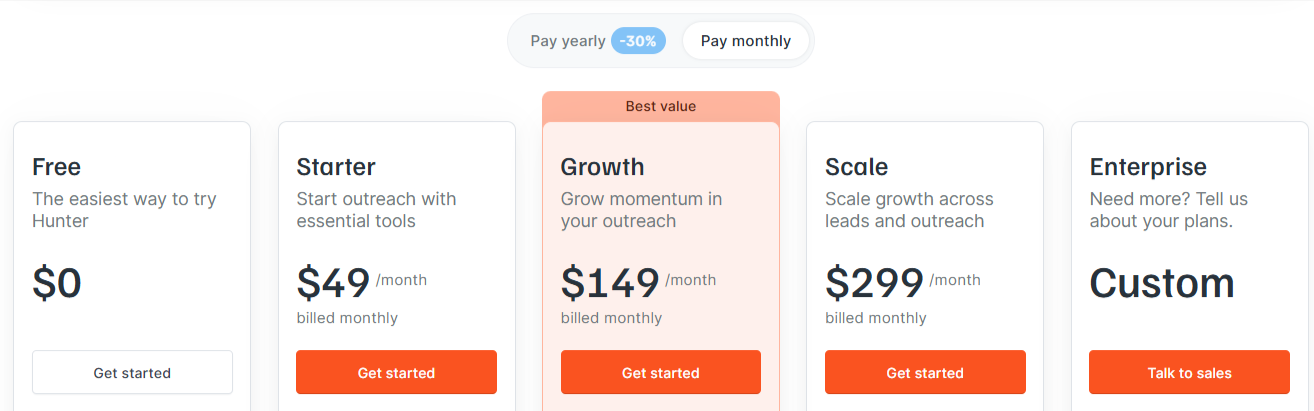1314x411 pixels.
Task: Select the Pay monthly billing option
Action: pos(745,41)
